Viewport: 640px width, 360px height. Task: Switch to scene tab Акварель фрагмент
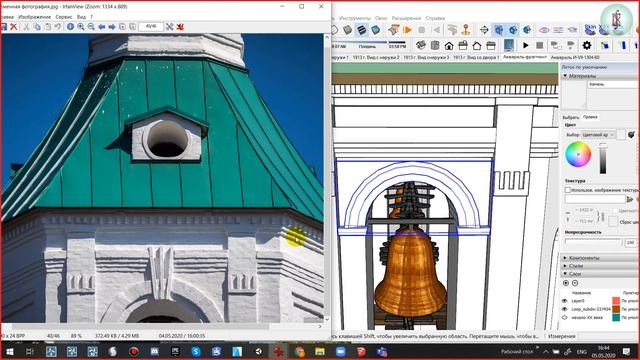click(524, 58)
